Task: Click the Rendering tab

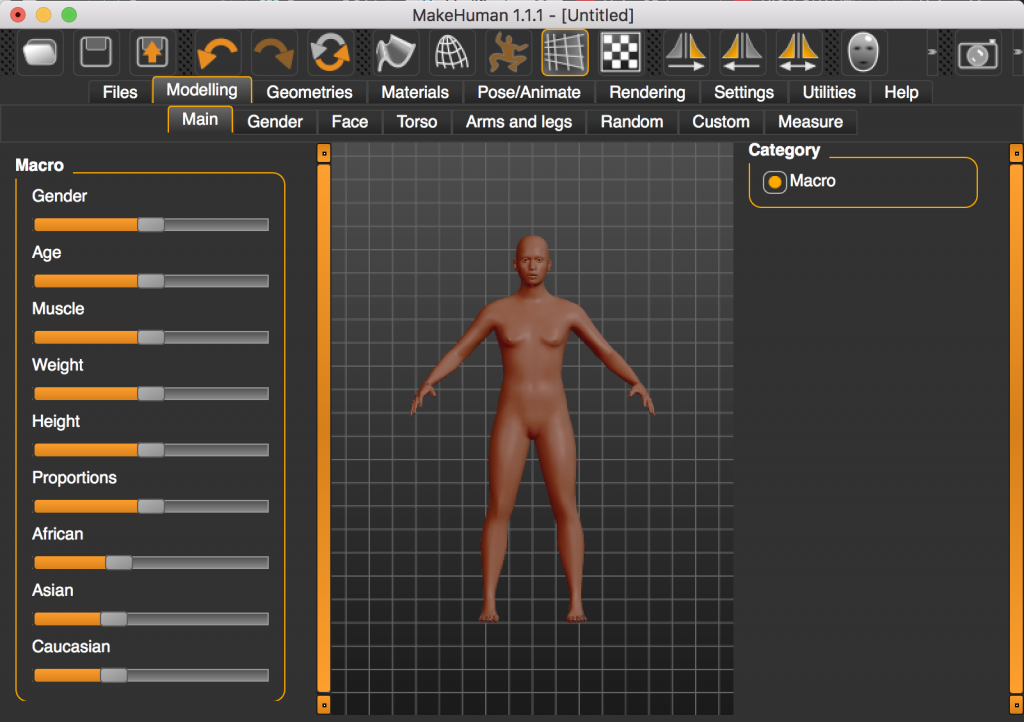Action: [647, 92]
